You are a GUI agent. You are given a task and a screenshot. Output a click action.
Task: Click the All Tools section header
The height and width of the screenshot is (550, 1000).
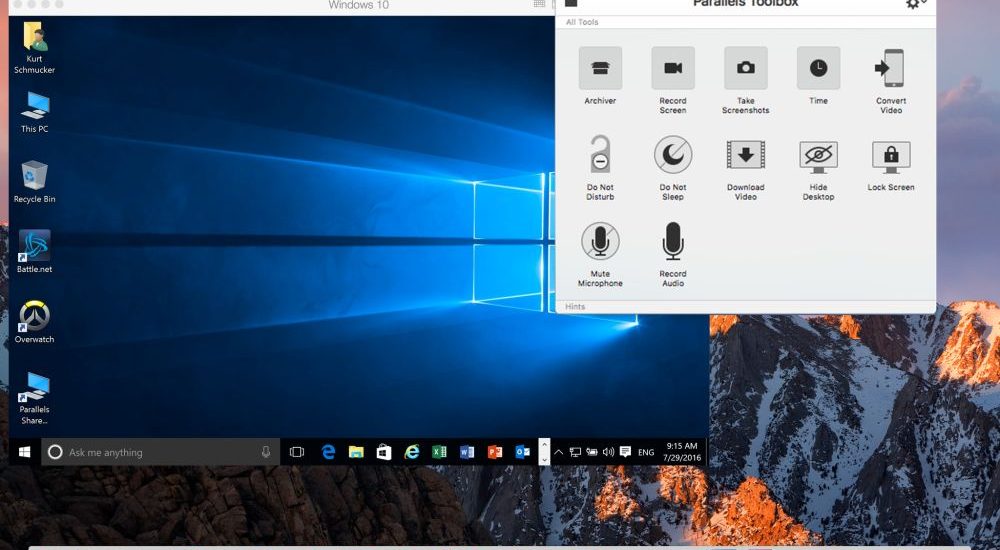[x=582, y=22]
